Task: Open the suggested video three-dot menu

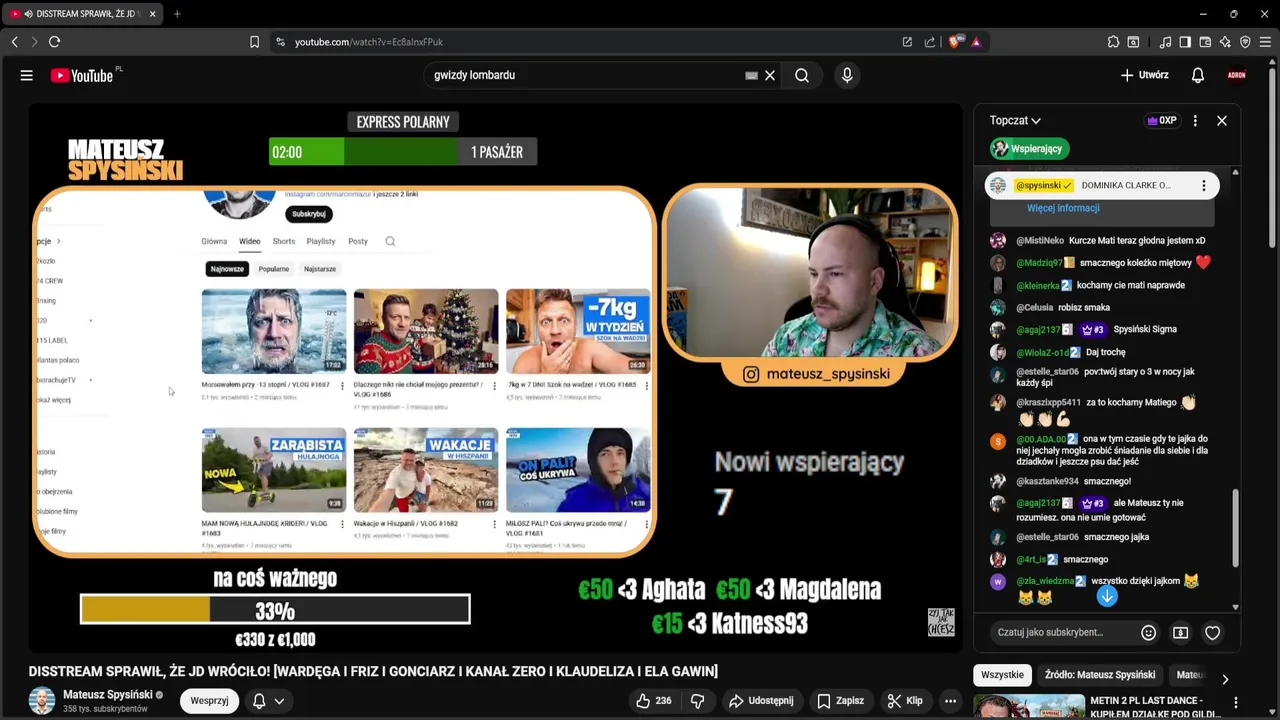Action: tap(1236, 702)
